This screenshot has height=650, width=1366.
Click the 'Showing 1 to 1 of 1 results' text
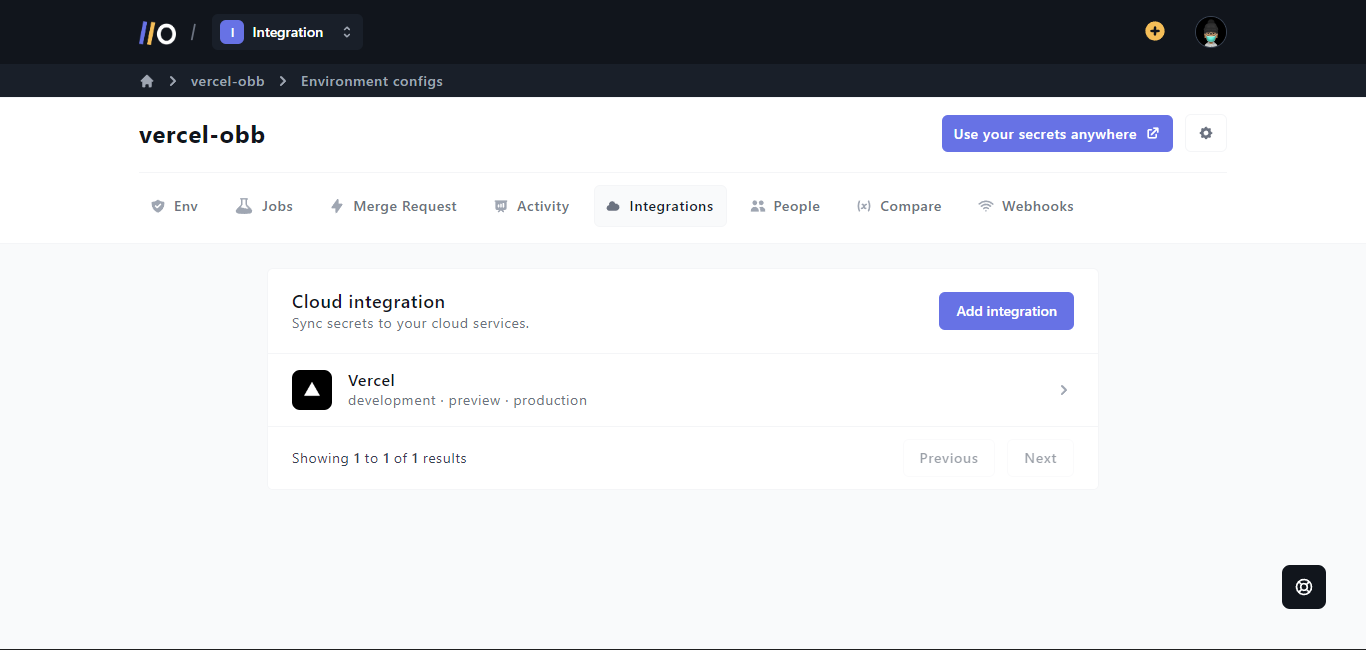379,458
